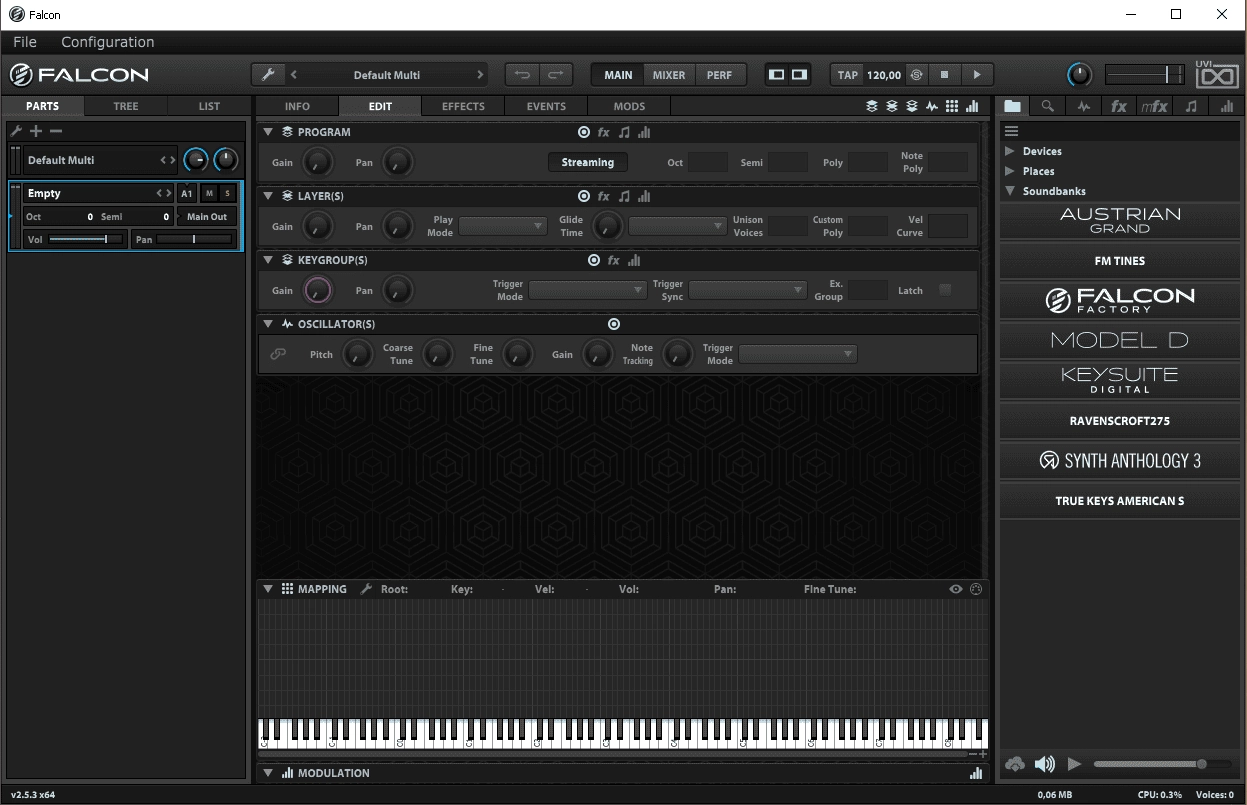This screenshot has width=1247, height=805.
Task: Open the Play Mode dropdown
Action: 503,226
